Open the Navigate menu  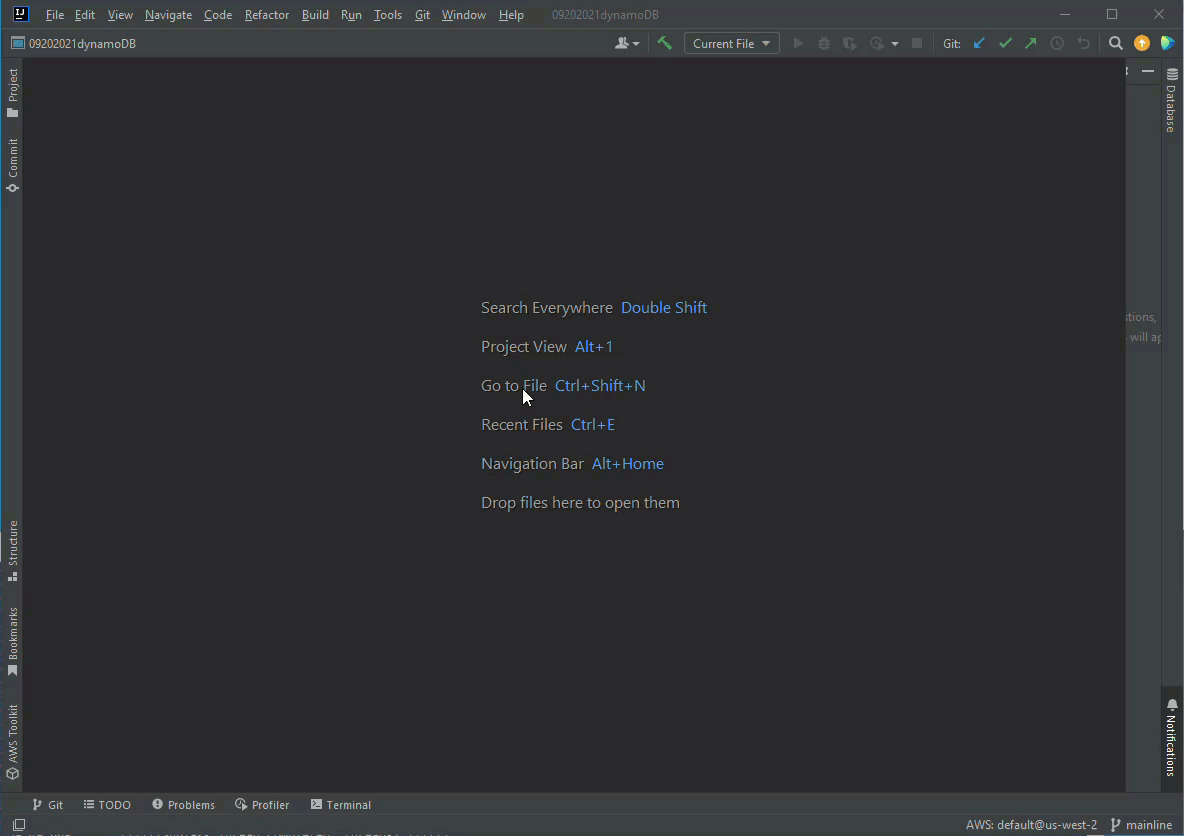coord(168,15)
